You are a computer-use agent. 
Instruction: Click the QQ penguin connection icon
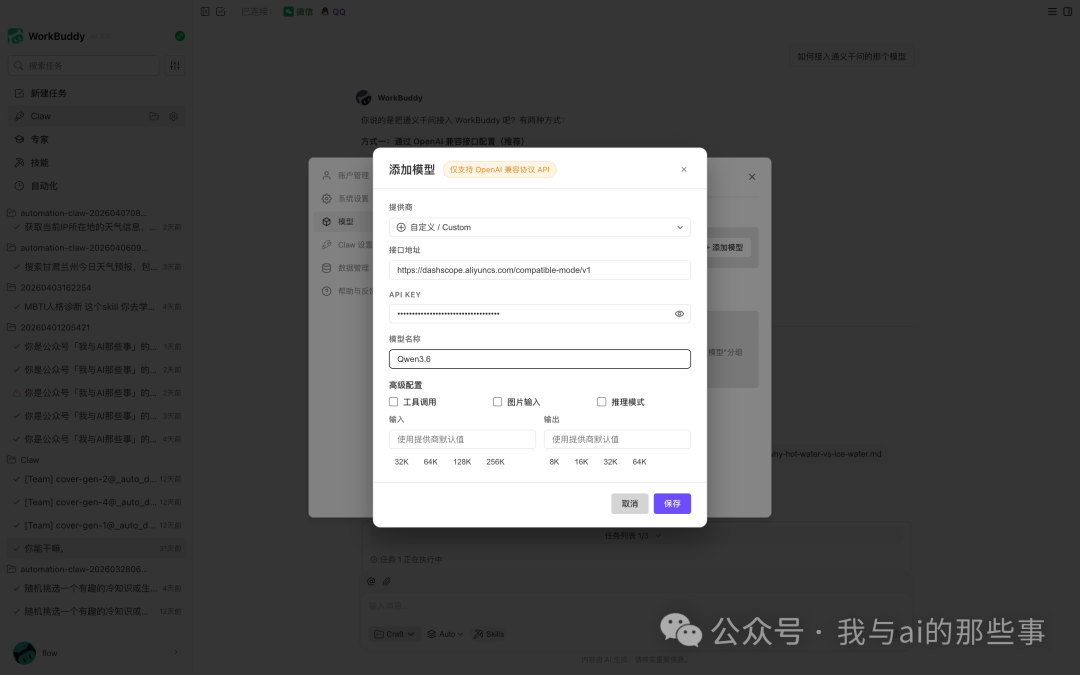(x=325, y=11)
